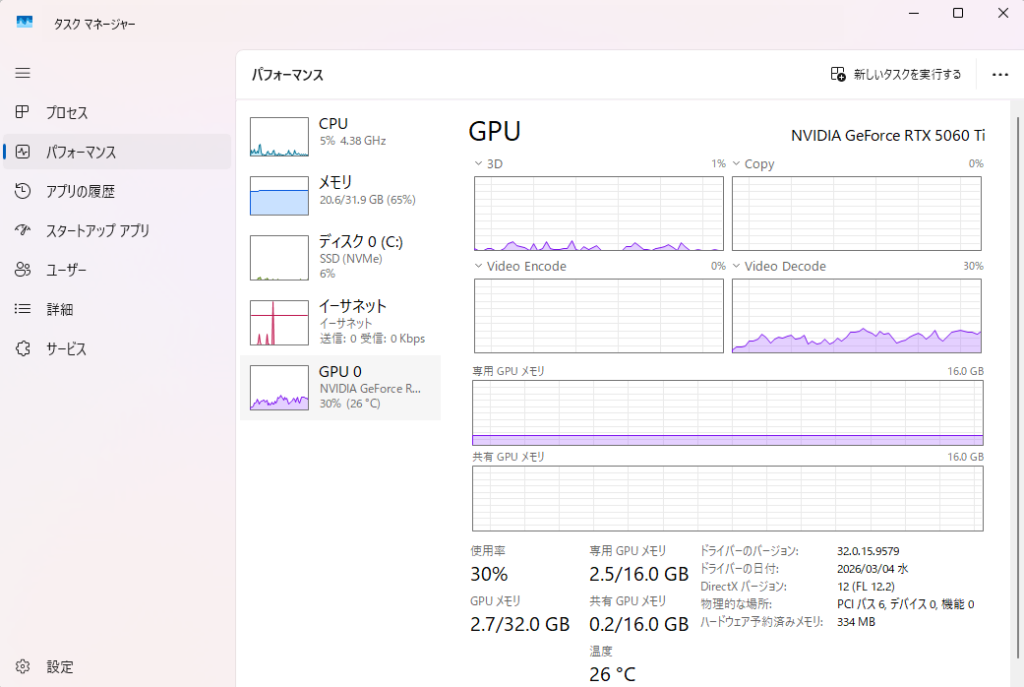This screenshot has width=1024, height=687.
Task: Open アプリの履歴 history icon
Action: tap(23, 191)
